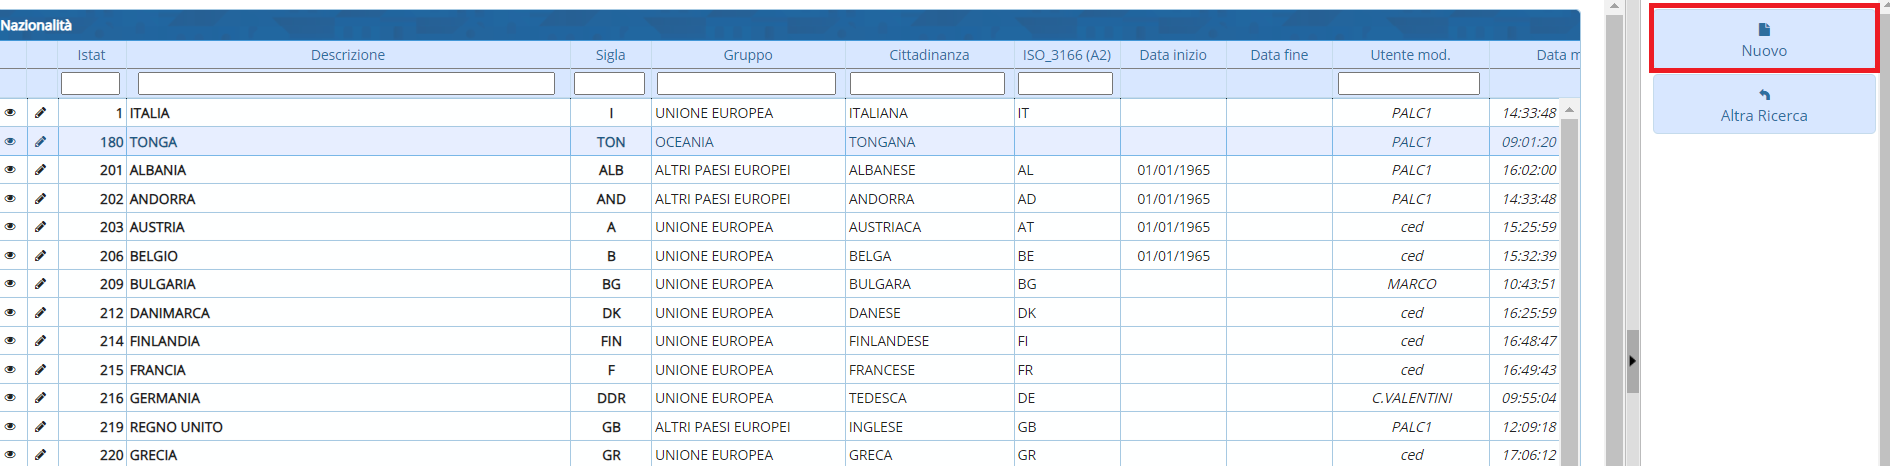Edit the GERMANIA row using pencil icon
Viewport: 1890px width, 466px height.
click(41, 398)
